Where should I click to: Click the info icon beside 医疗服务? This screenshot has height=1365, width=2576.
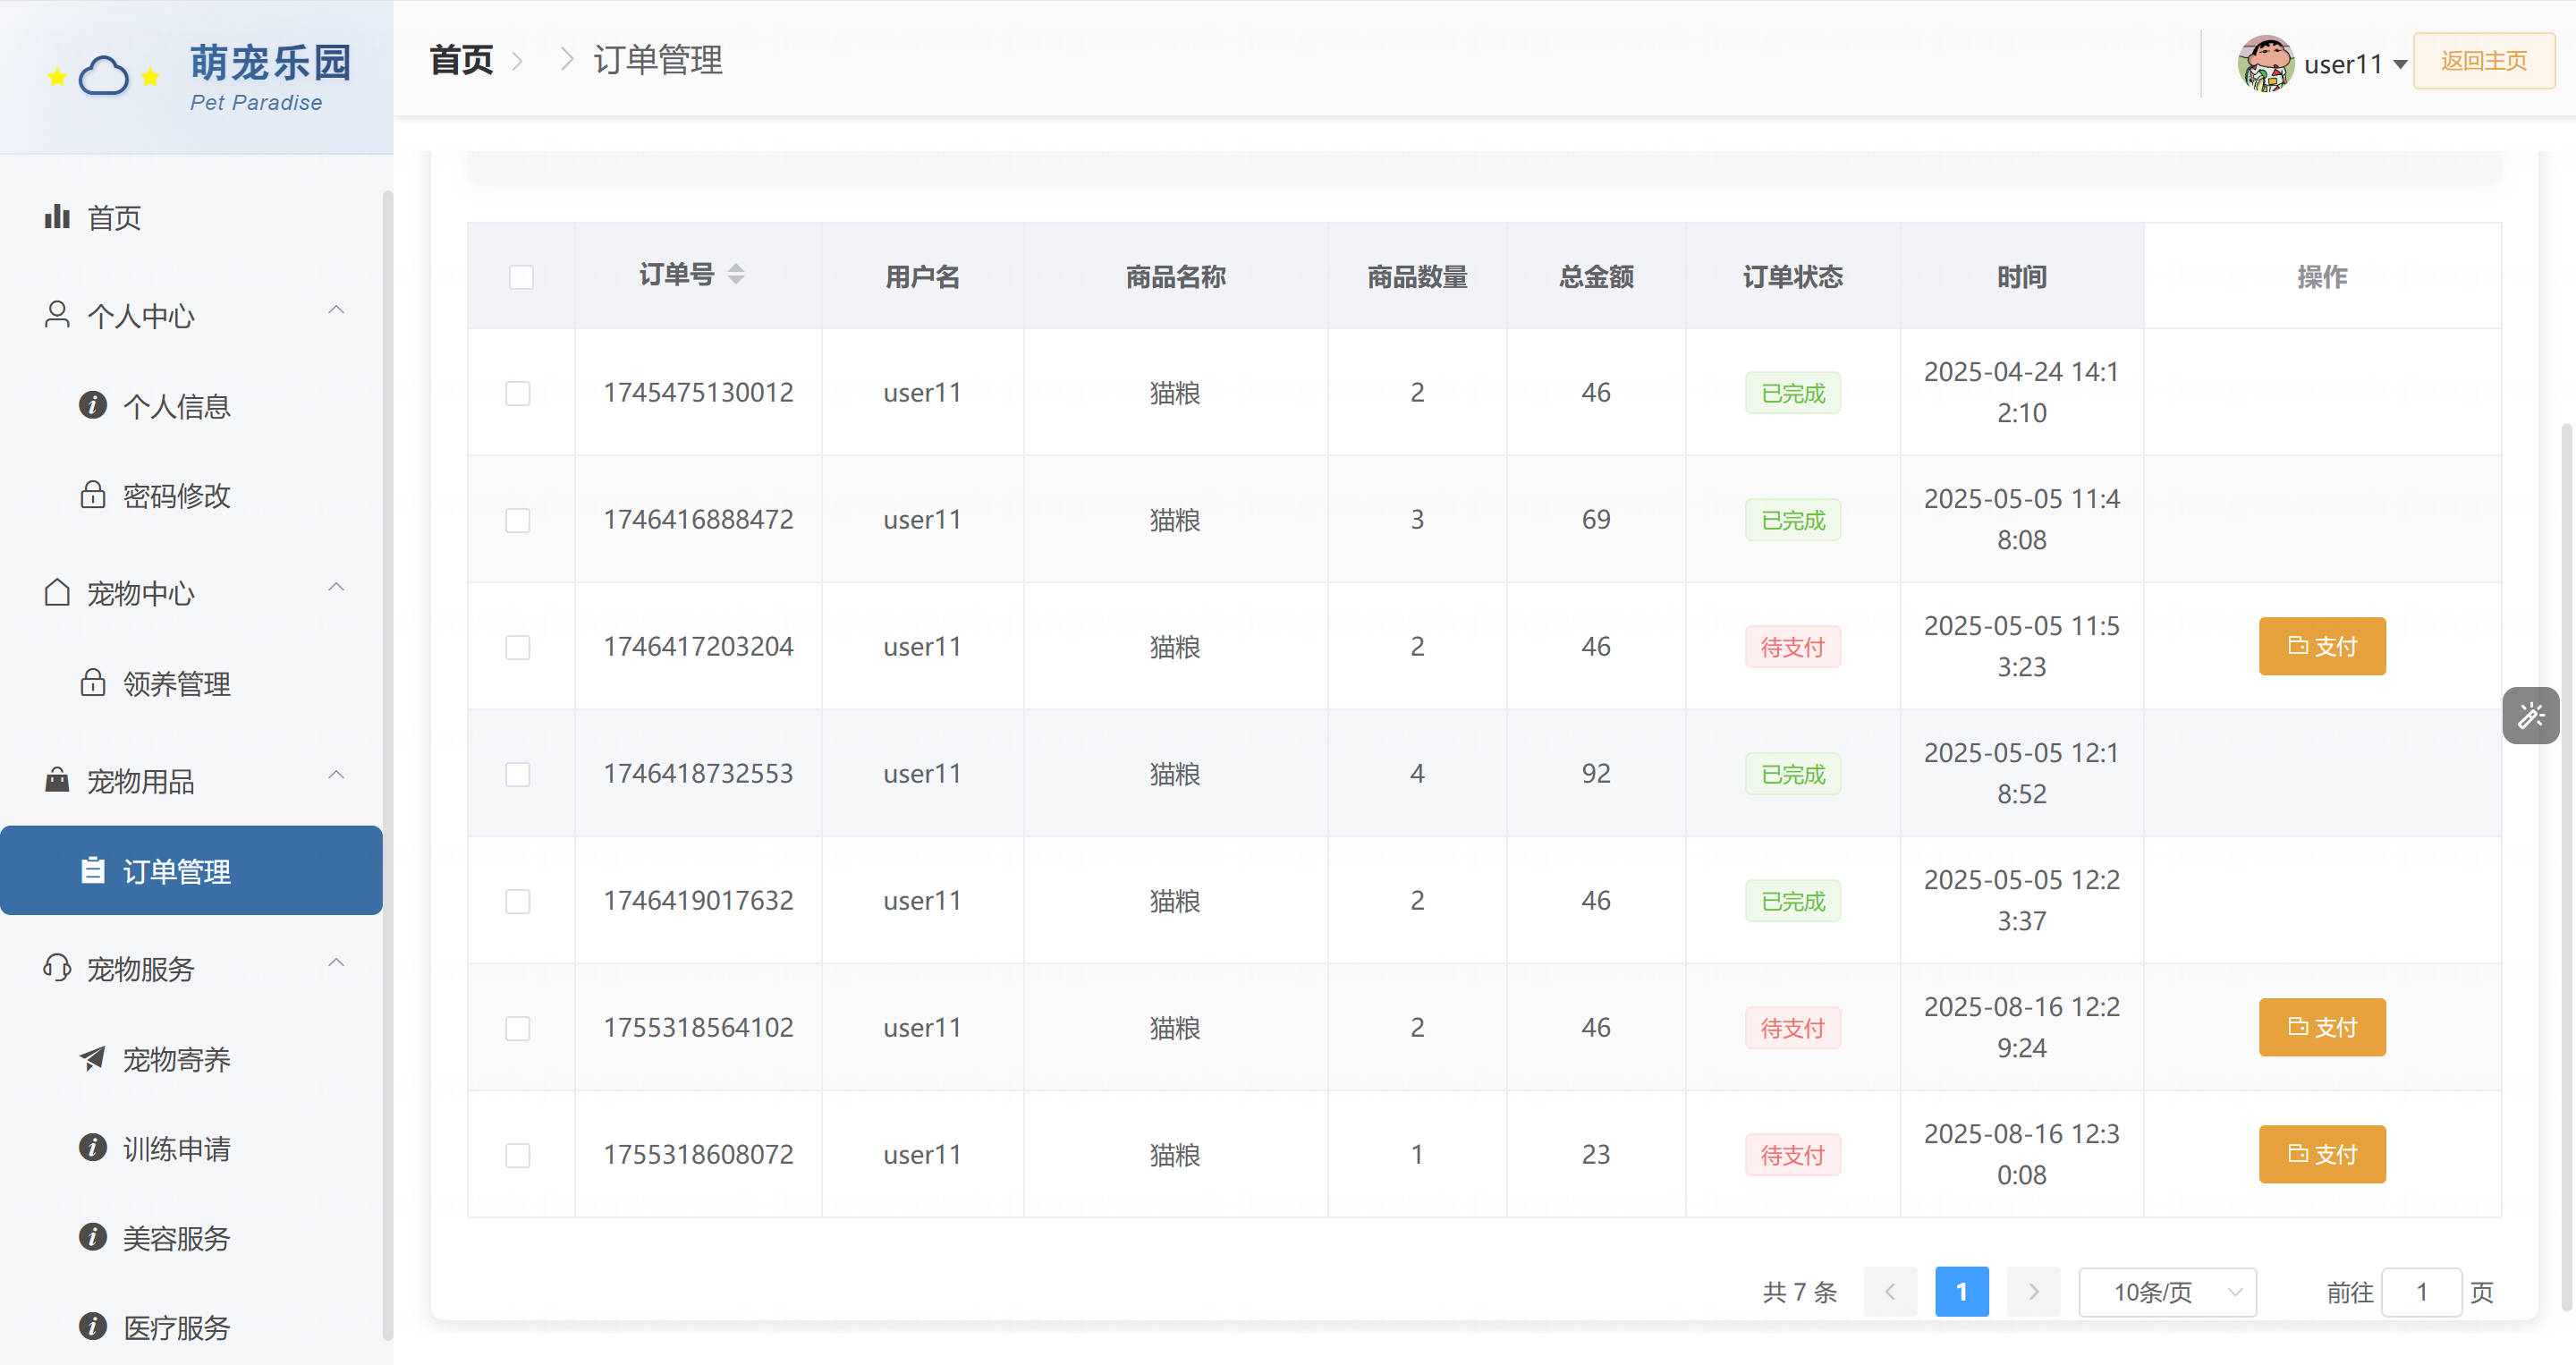(93, 1326)
